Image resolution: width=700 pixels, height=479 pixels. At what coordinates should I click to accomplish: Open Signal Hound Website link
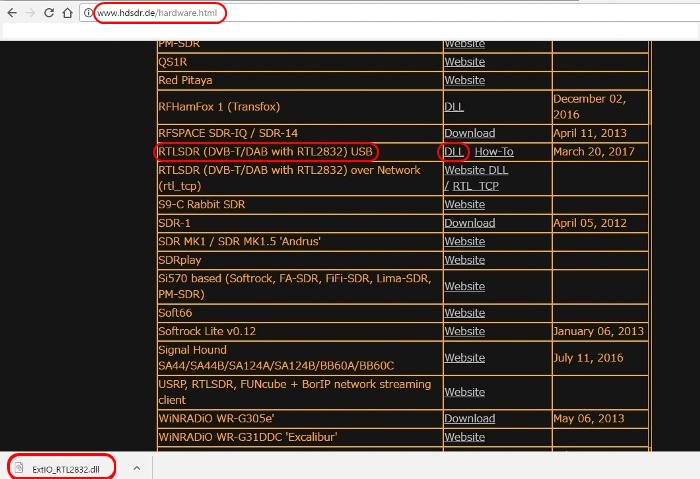click(x=464, y=358)
